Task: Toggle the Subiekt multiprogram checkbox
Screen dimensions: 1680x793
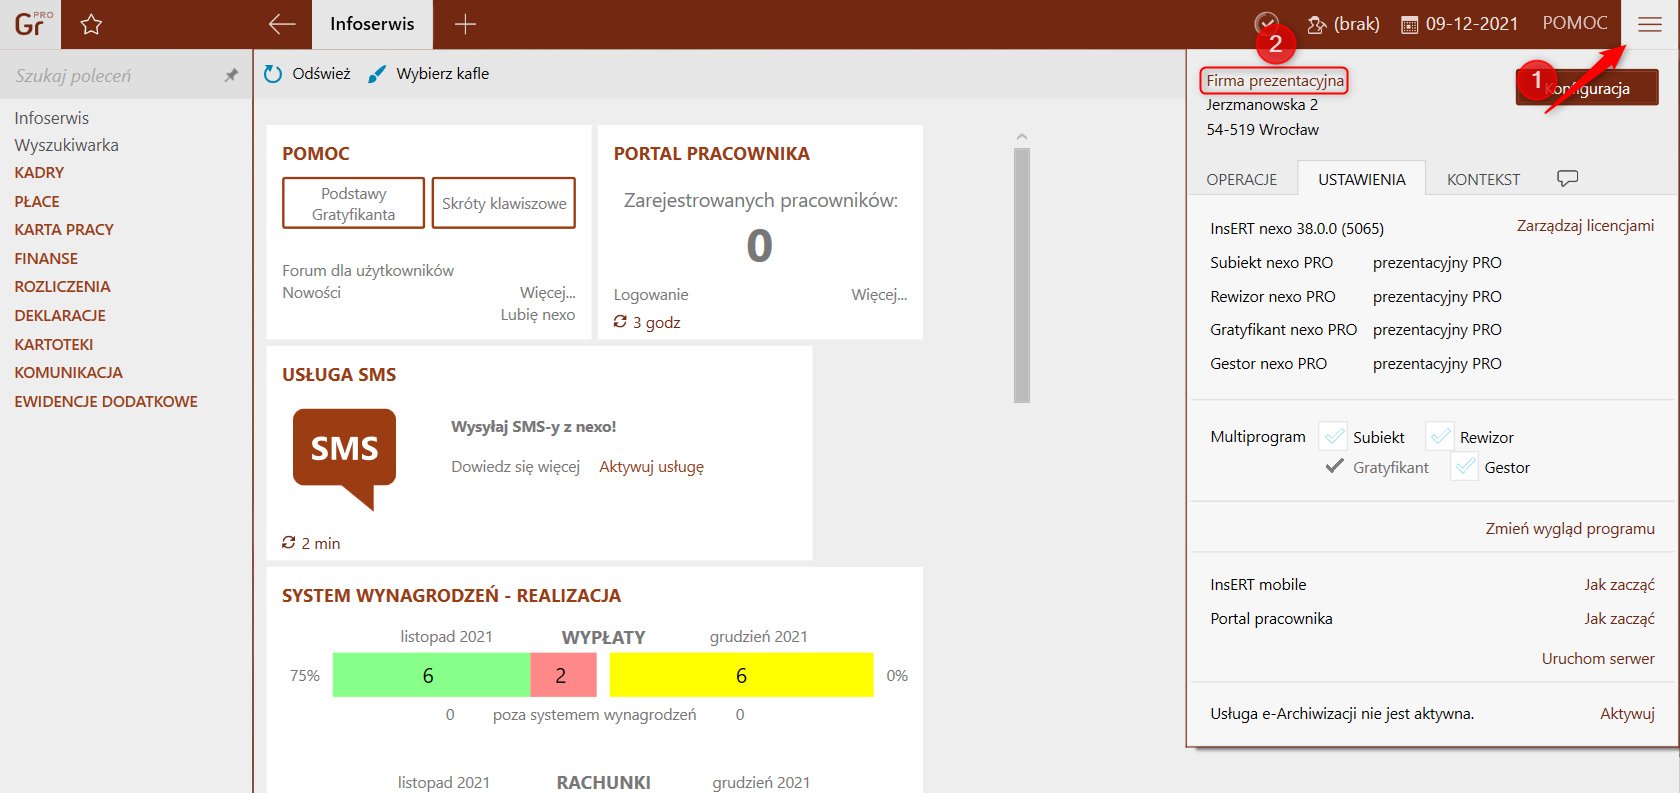Action: [x=1333, y=436]
